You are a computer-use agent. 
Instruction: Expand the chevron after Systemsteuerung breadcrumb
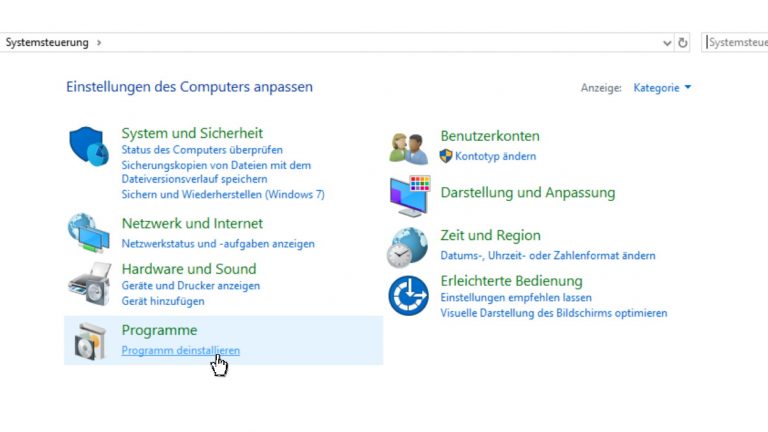click(x=99, y=43)
